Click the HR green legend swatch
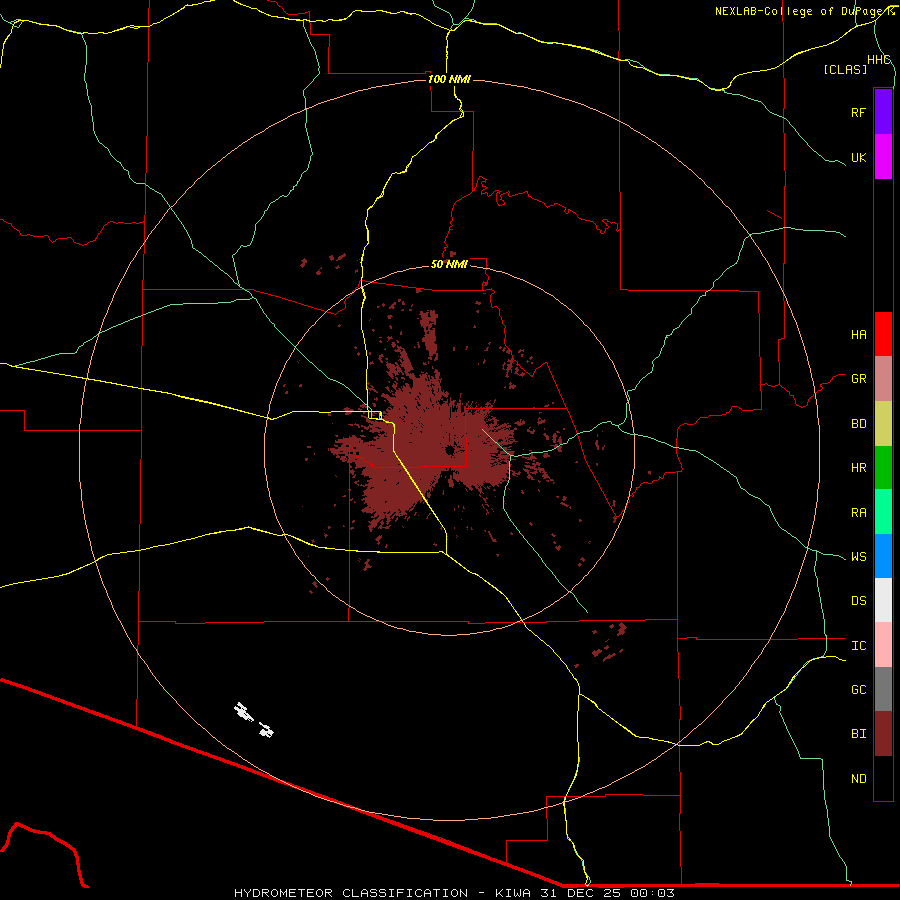 [x=883, y=468]
